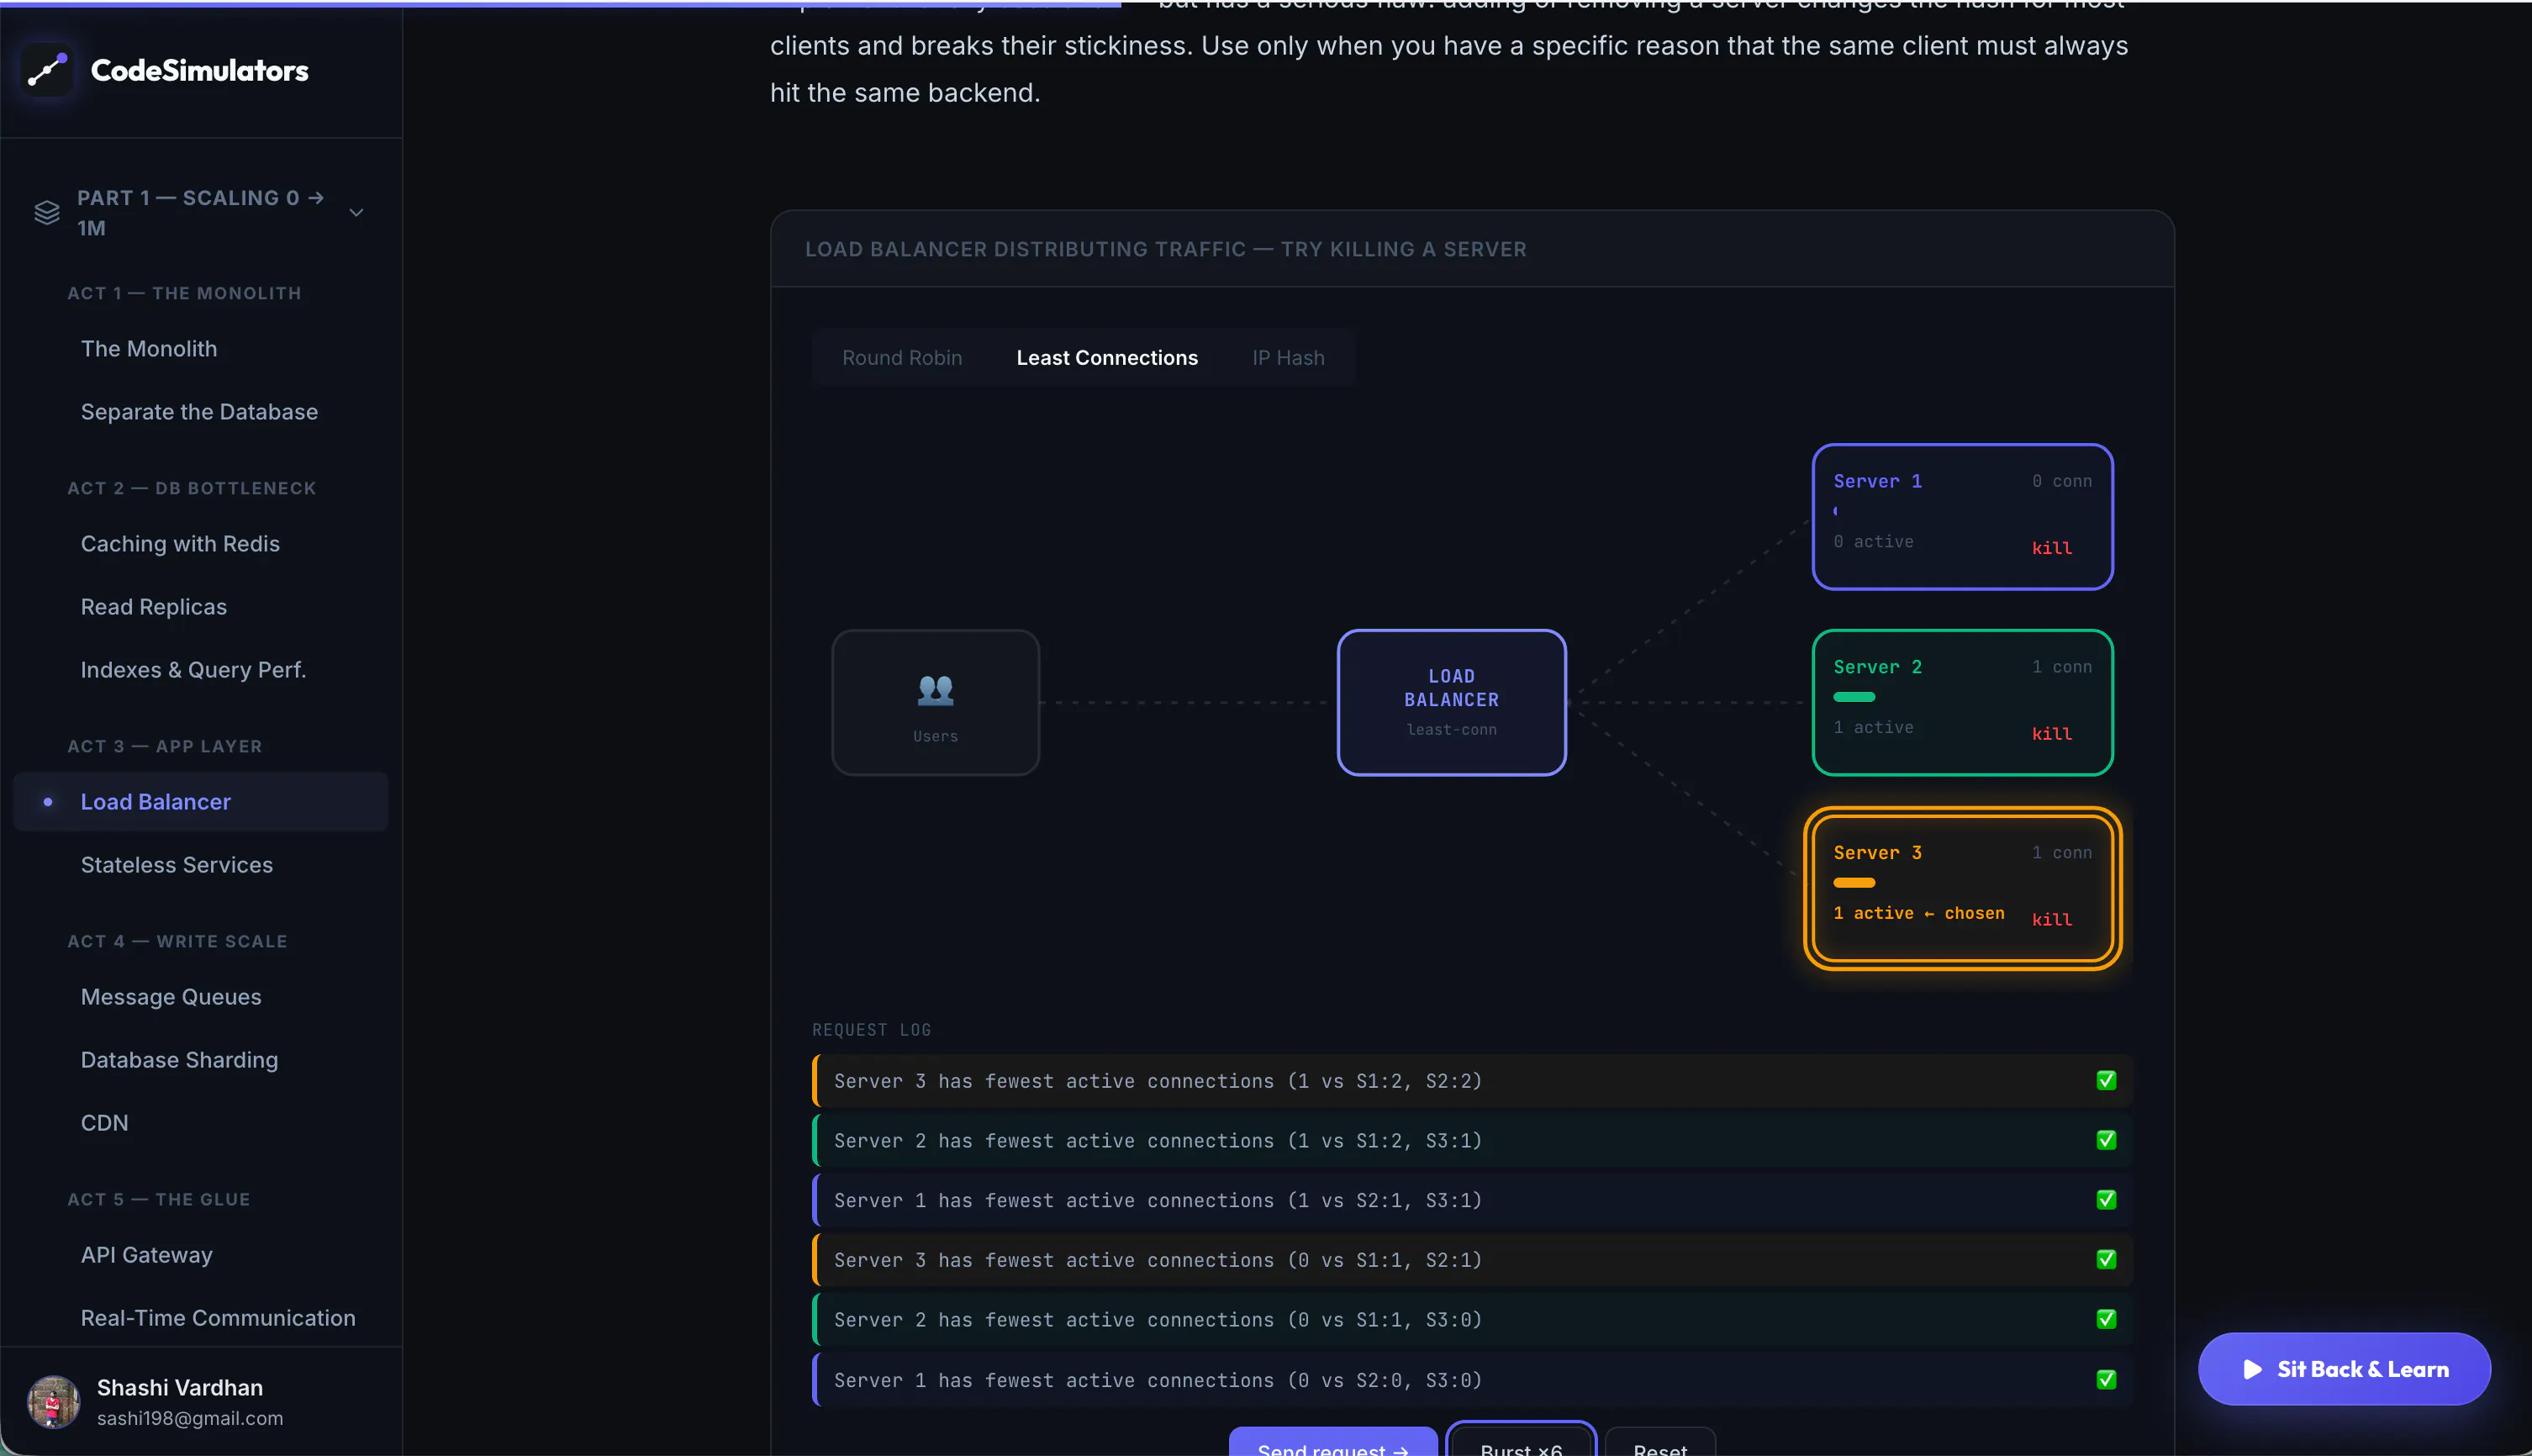Open Real-Time Communication lesson
Screen dimensions: 2532x1456
pos(218,1318)
